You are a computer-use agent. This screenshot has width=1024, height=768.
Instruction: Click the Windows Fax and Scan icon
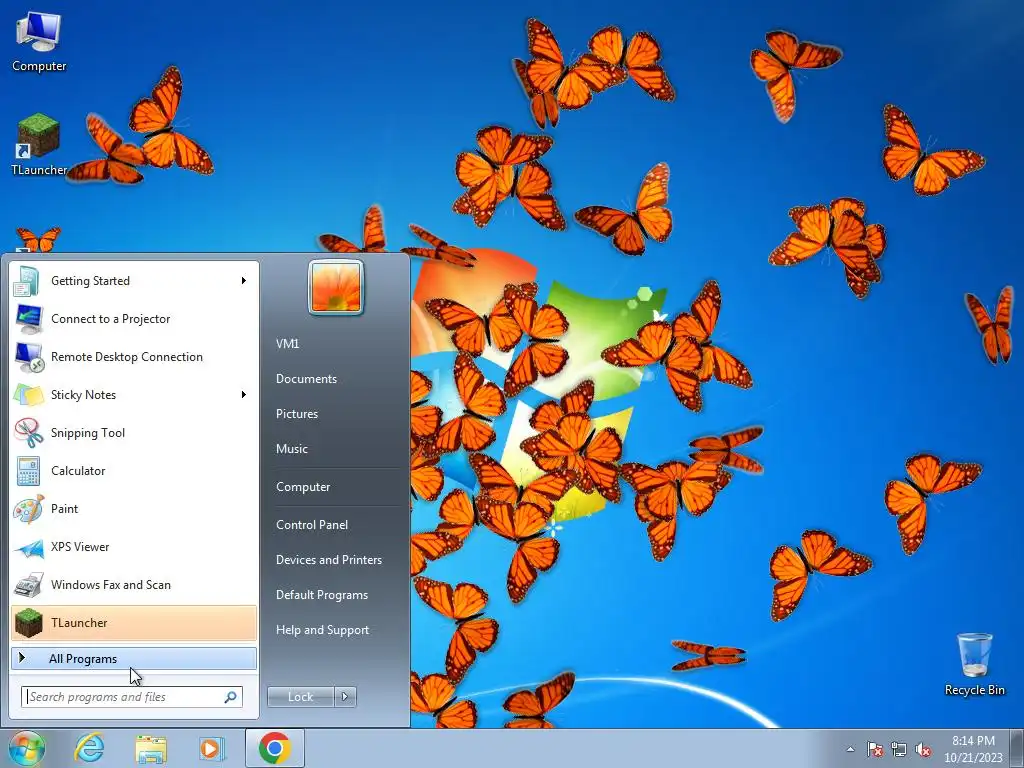click(28, 584)
